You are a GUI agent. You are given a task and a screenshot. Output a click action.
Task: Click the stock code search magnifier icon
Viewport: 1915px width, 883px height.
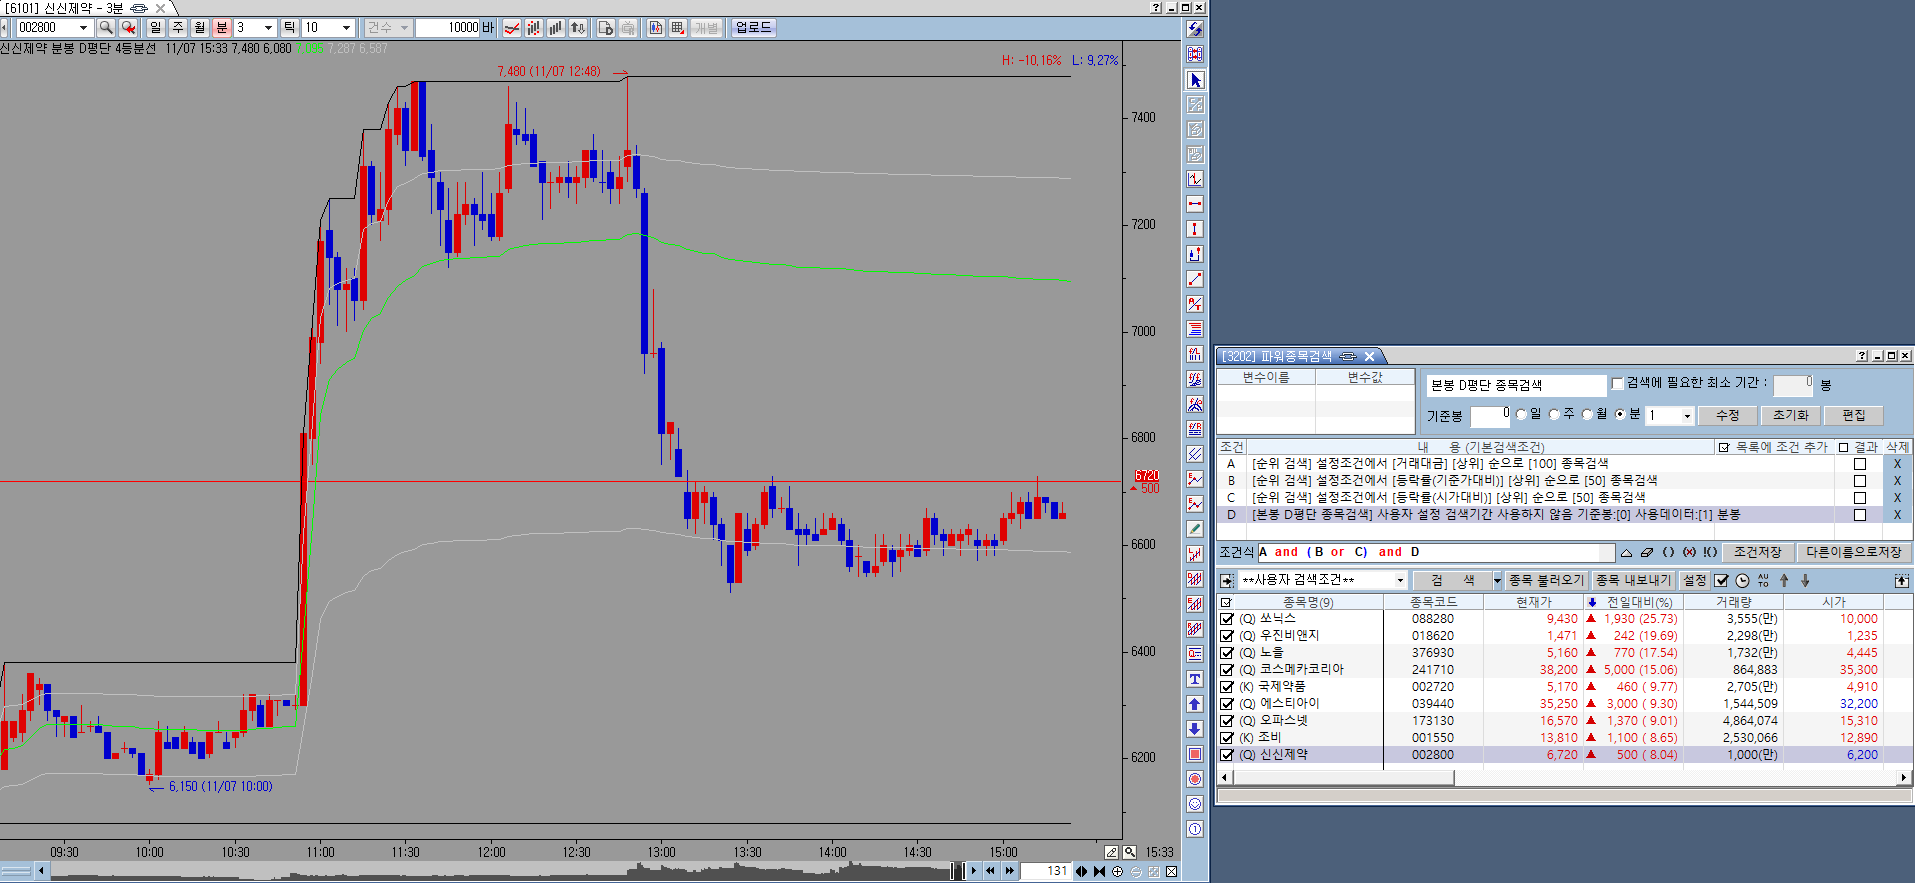[x=106, y=28]
